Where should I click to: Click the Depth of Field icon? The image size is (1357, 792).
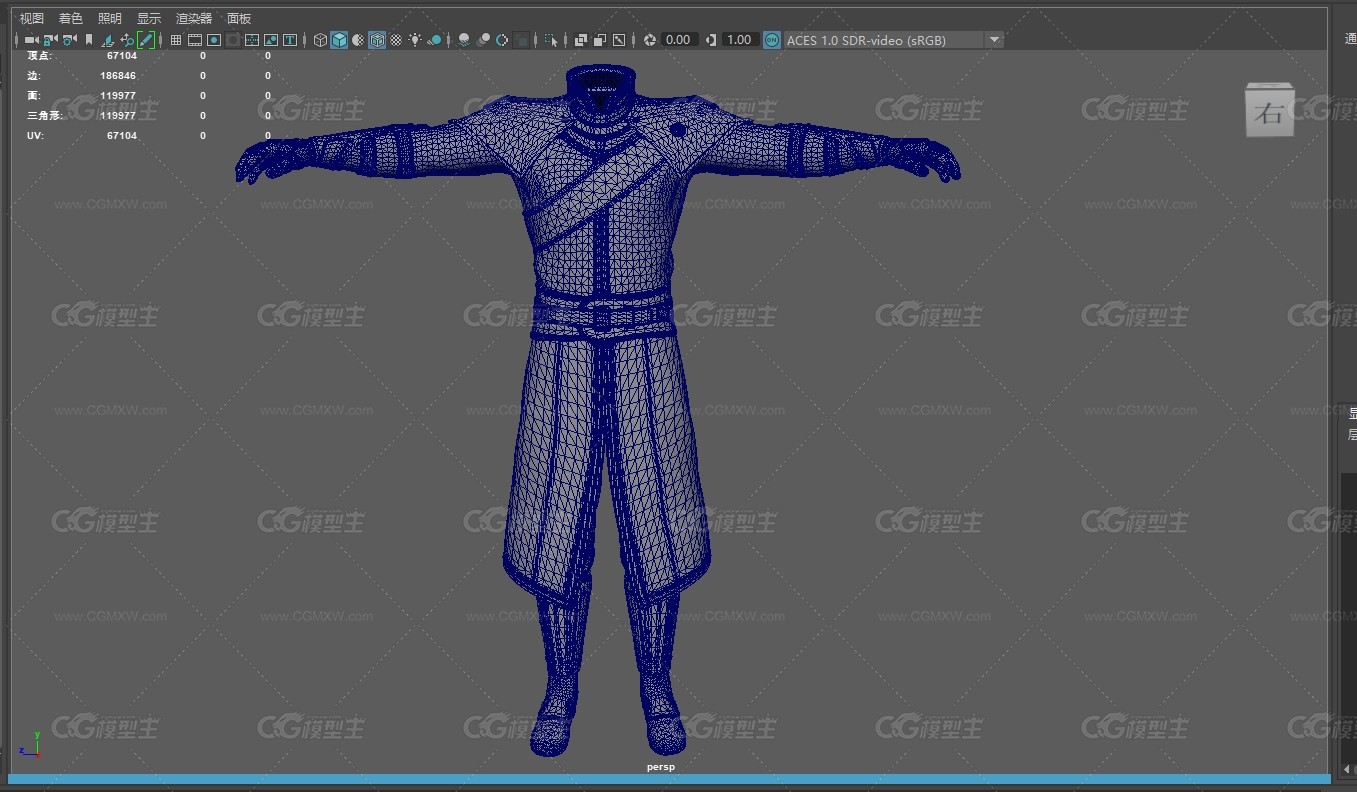coord(521,40)
